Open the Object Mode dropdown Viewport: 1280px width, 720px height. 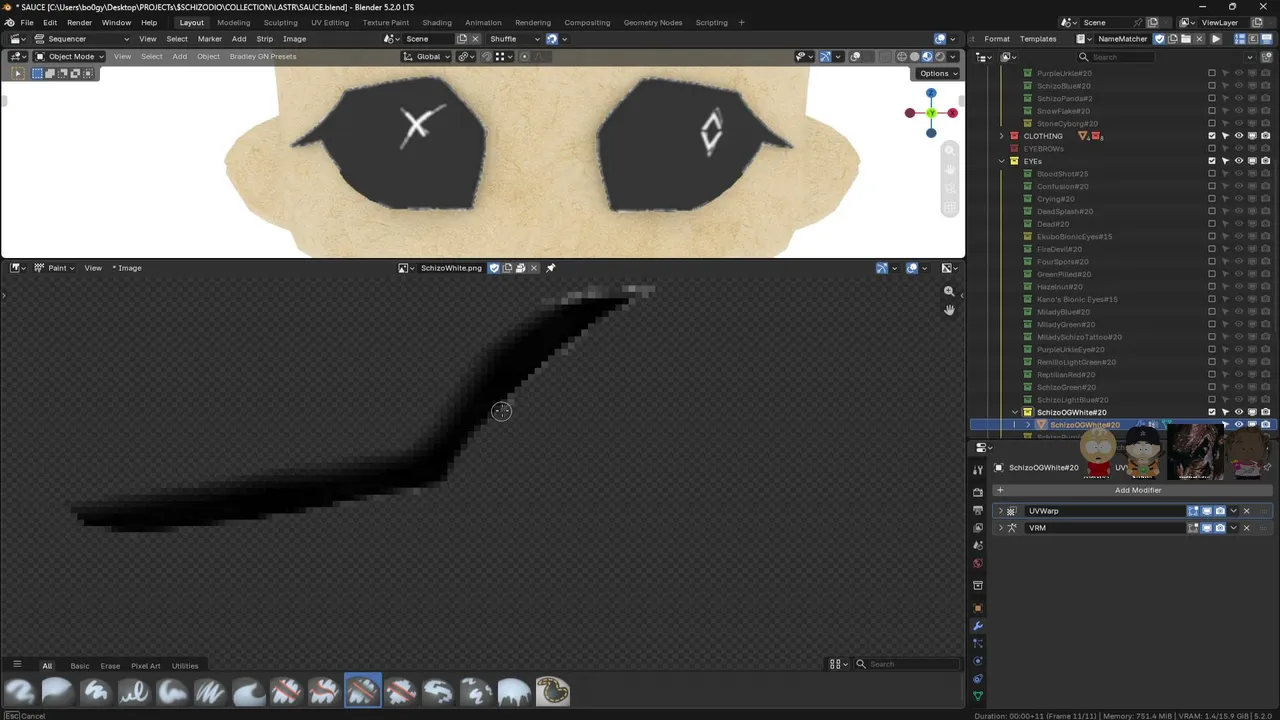click(x=68, y=57)
